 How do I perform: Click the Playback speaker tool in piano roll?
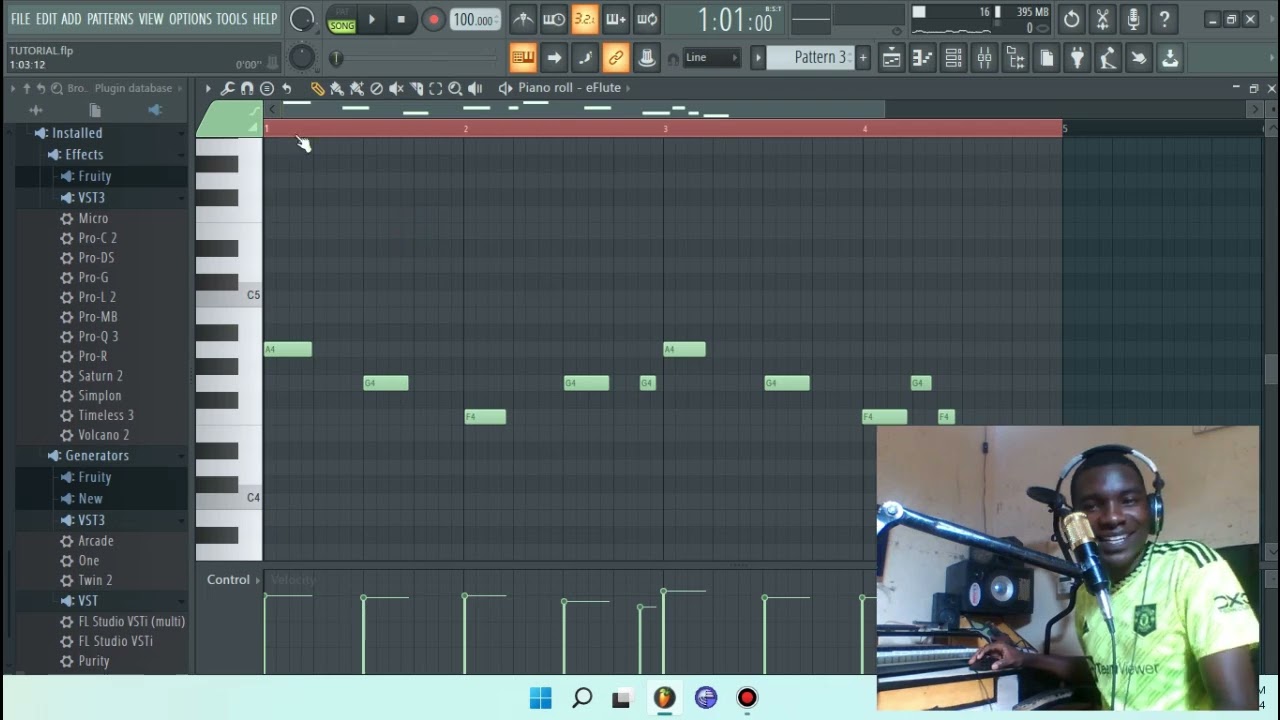475,88
